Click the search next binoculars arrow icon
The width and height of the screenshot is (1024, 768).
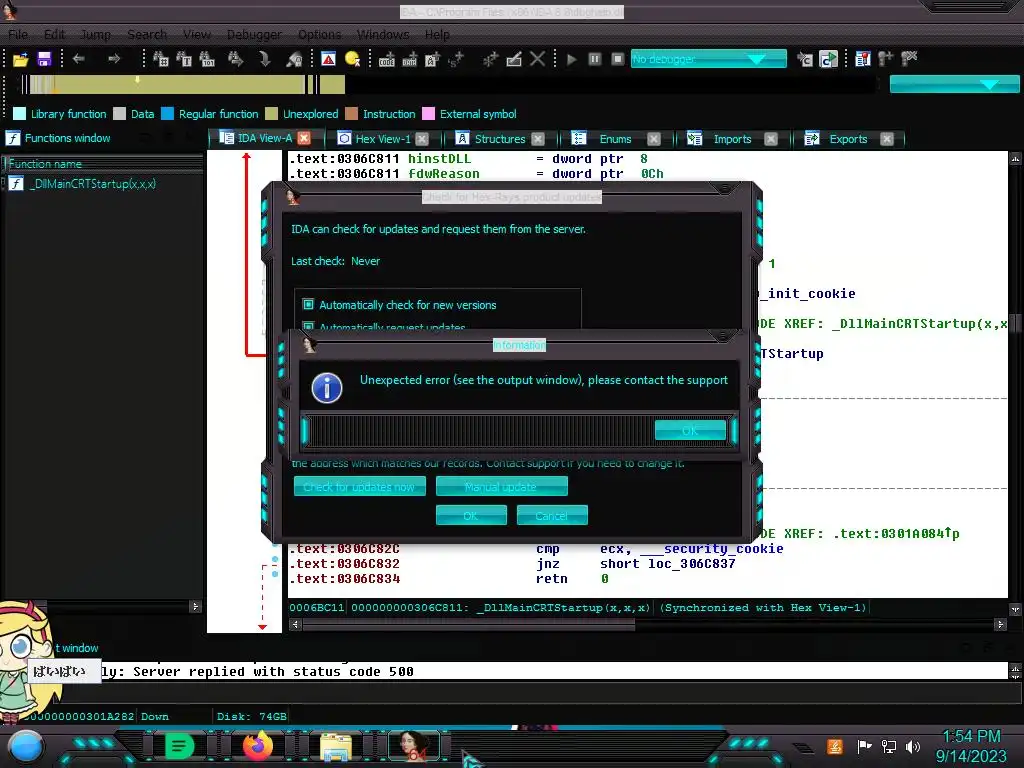pos(235,59)
